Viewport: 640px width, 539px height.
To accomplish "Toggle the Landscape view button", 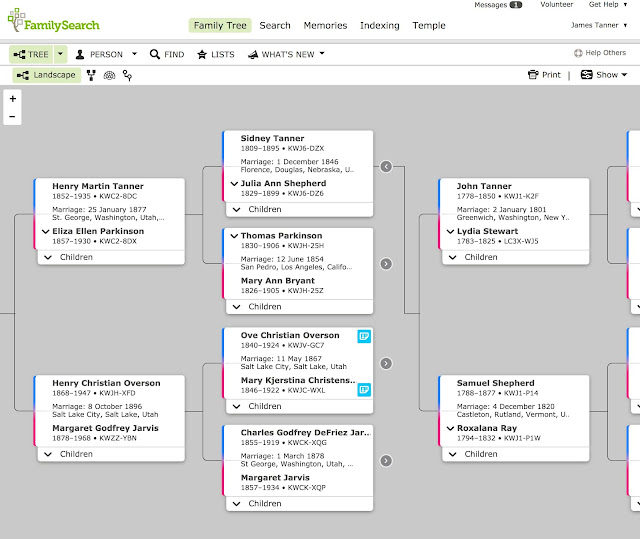I will tap(46, 75).
